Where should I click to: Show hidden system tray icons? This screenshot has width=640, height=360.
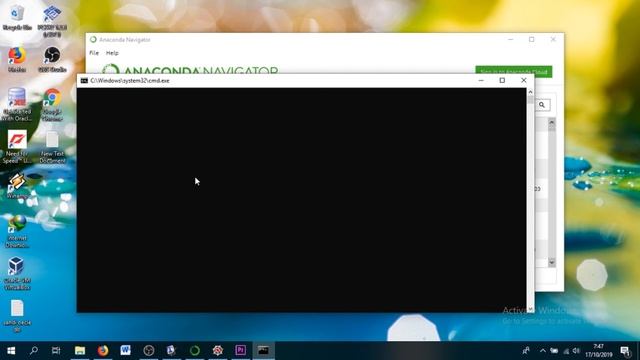pos(542,351)
